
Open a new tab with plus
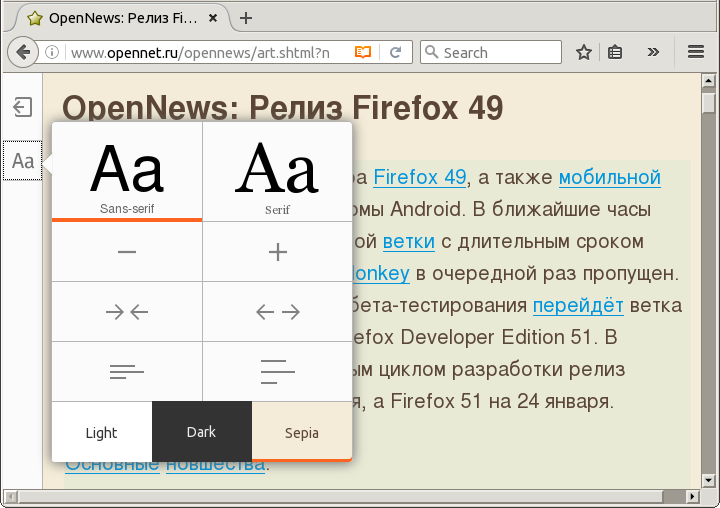point(246,18)
